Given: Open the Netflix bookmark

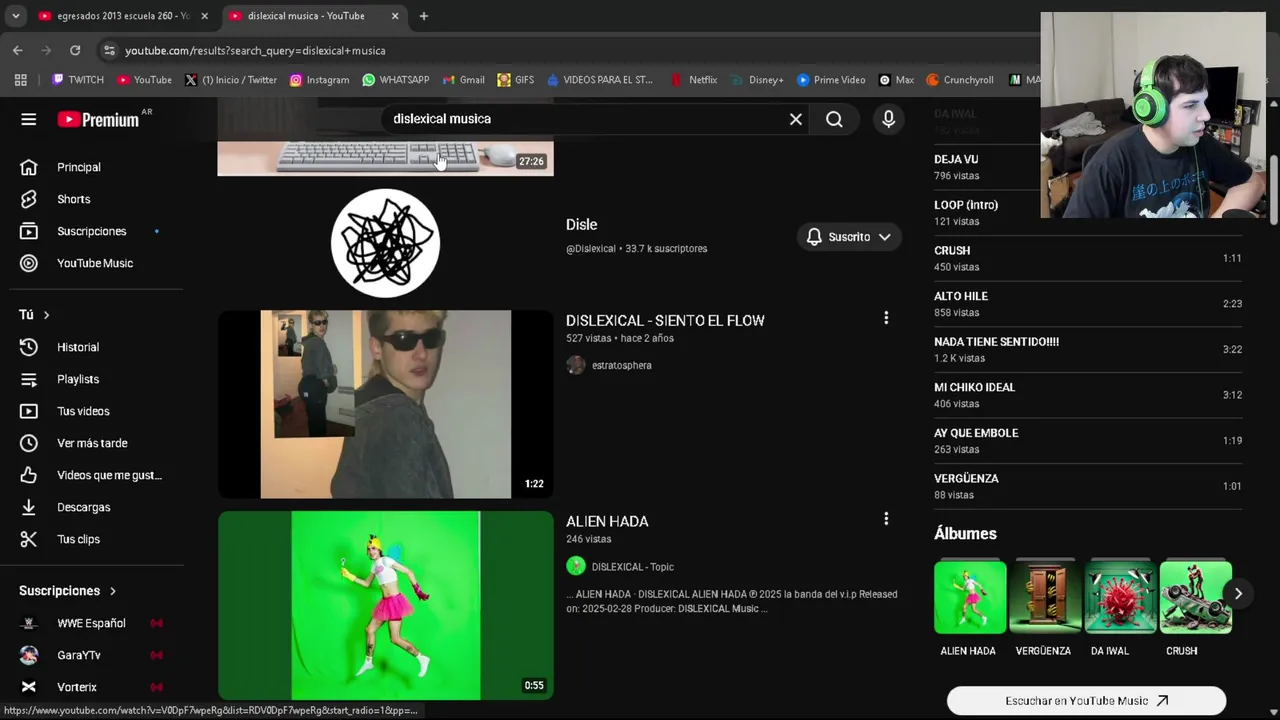Looking at the screenshot, I should pos(694,80).
